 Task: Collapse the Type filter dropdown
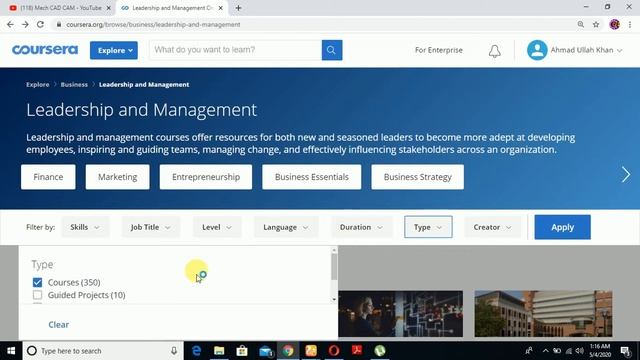pyautogui.click(x=428, y=227)
